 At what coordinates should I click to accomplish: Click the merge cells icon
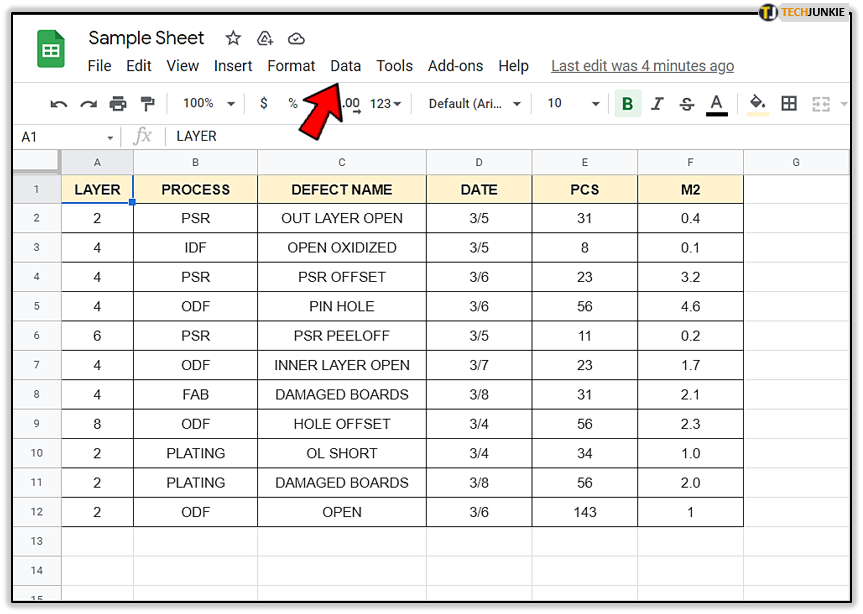tap(821, 103)
